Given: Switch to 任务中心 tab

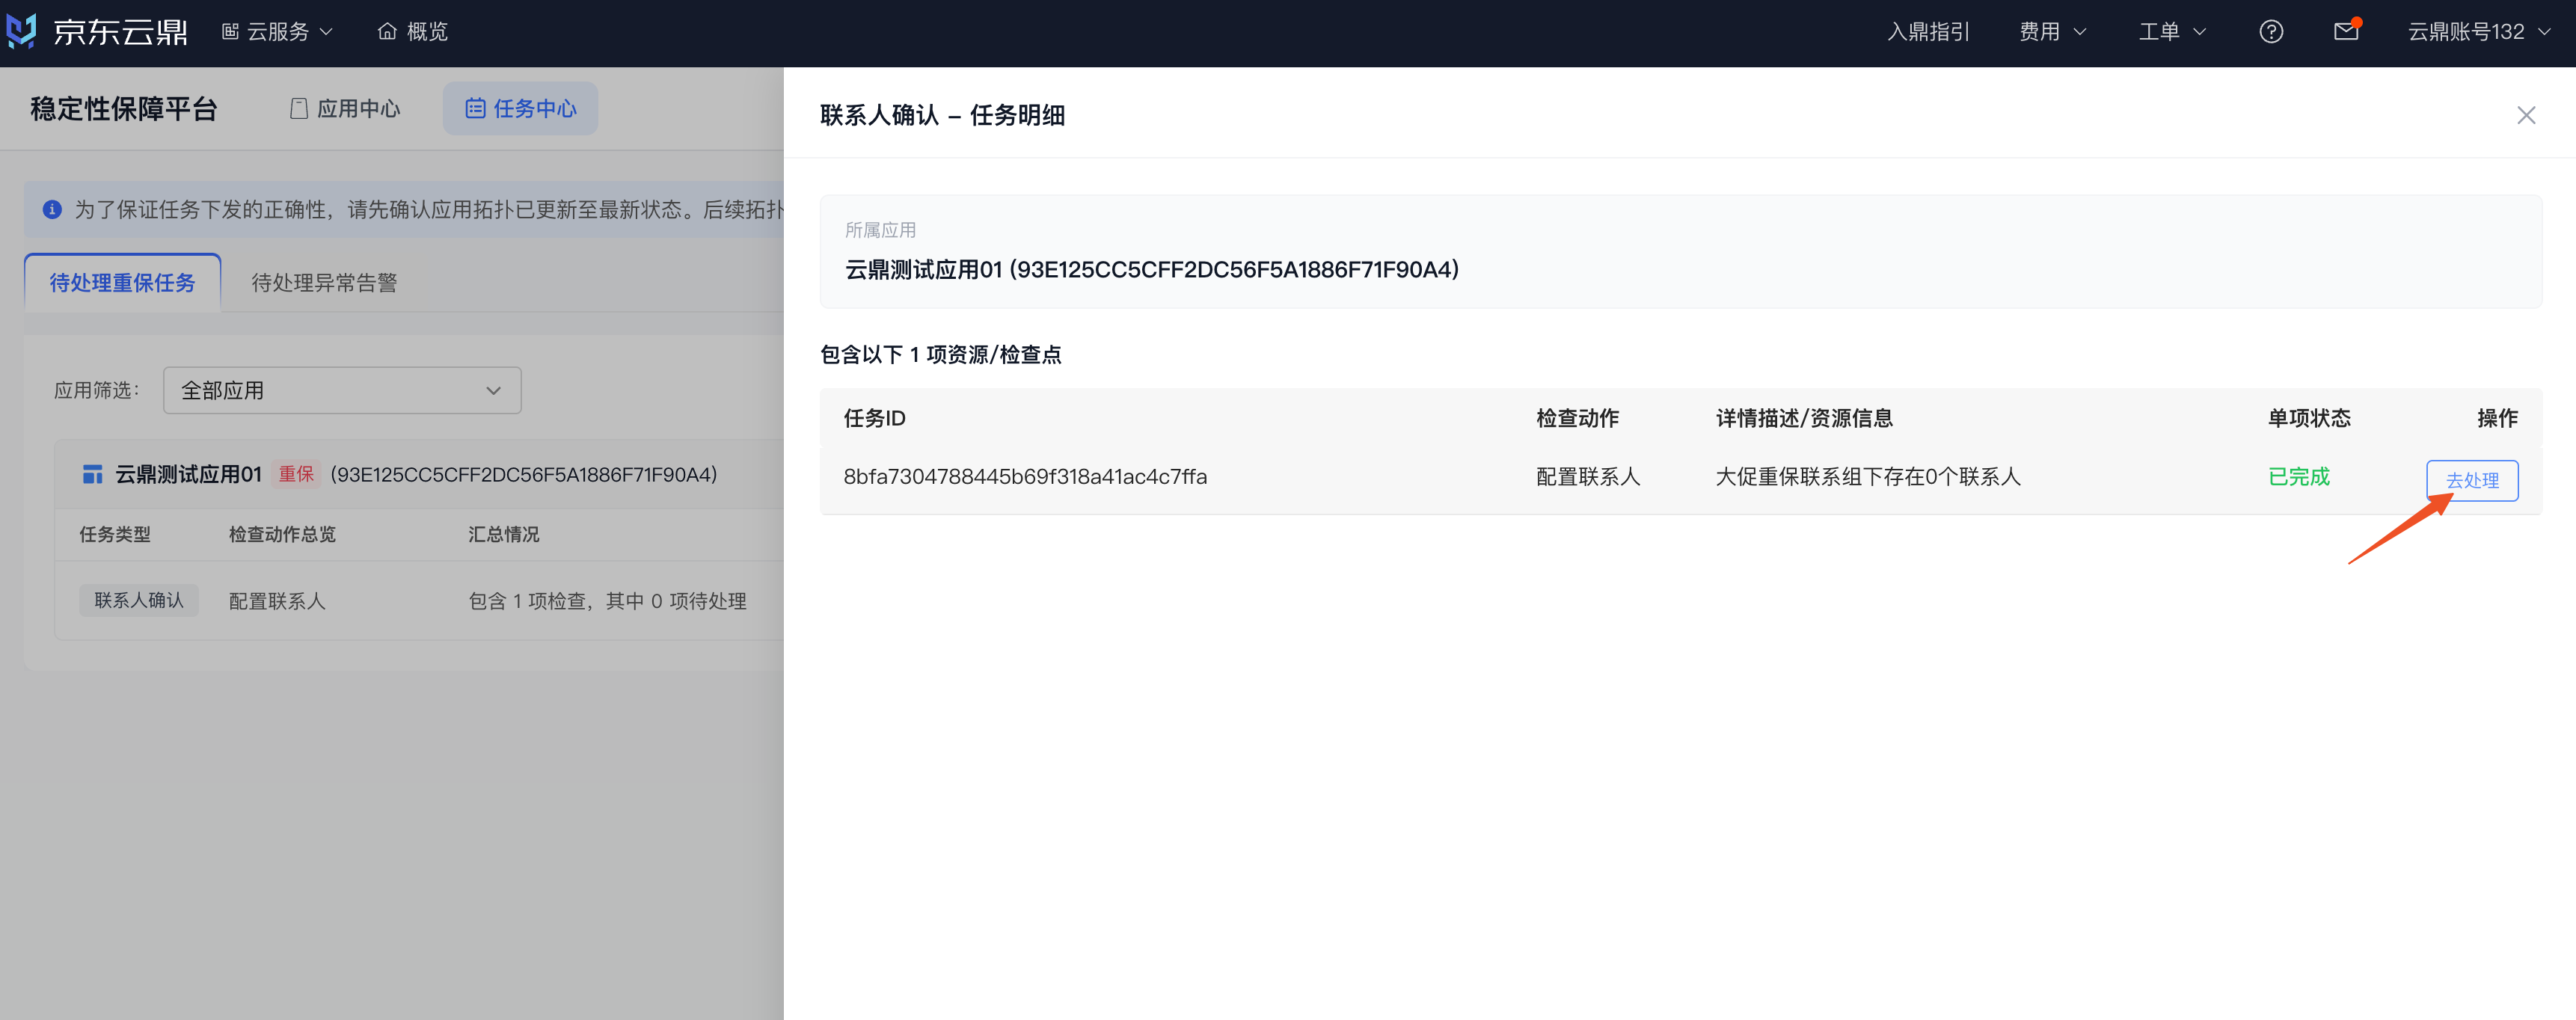Looking at the screenshot, I should point(521,108).
